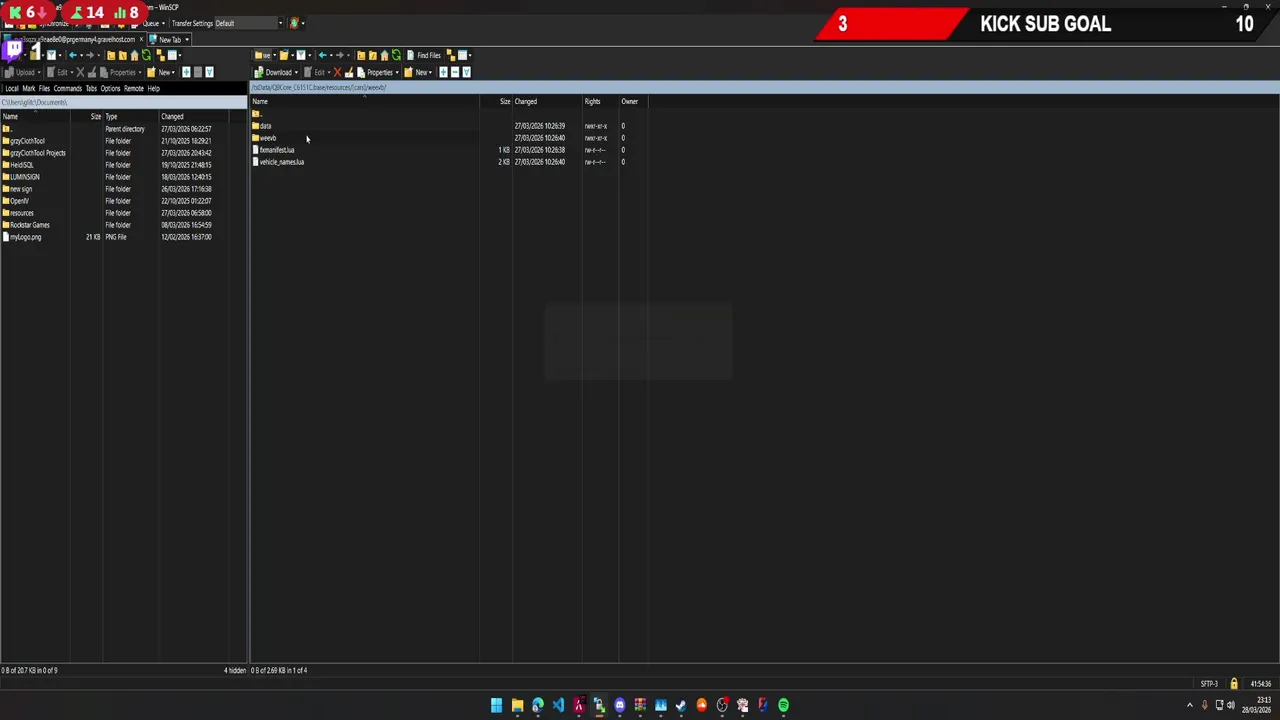This screenshot has height=720, width=1280.
Task: Open the New Tab dropdown arrow
Action: [186, 39]
